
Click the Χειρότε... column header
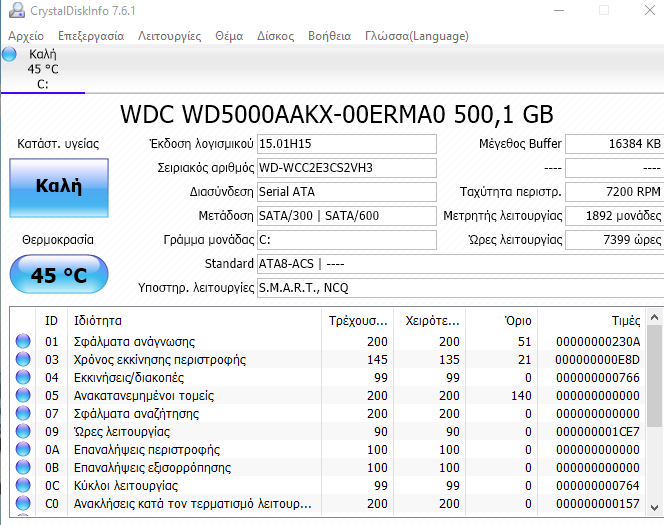(430, 321)
